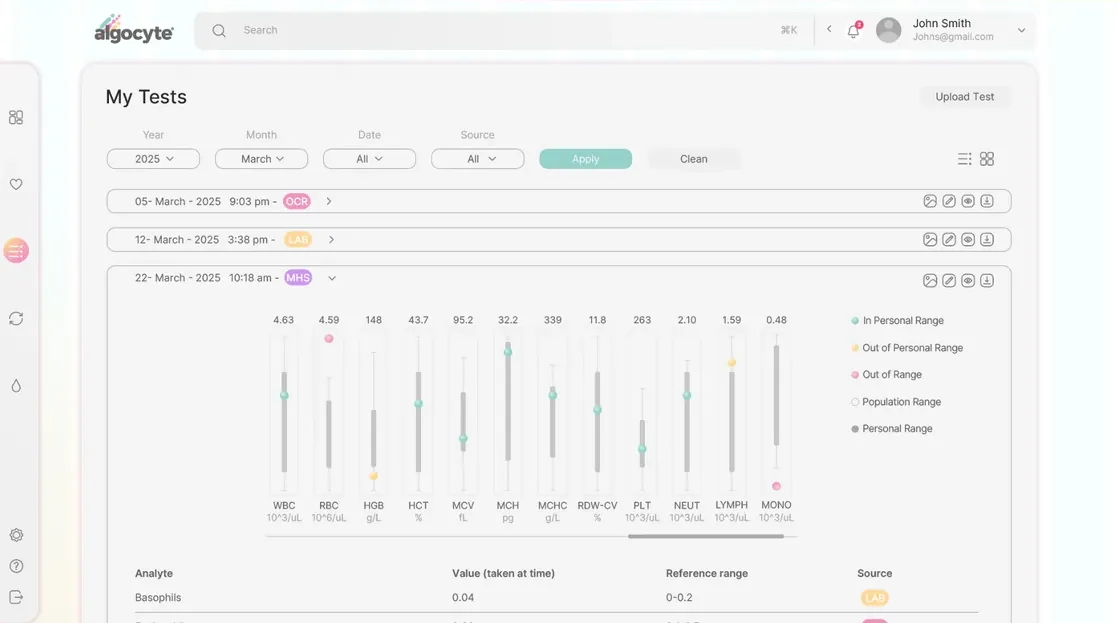Focus the Search input field

(x=506, y=31)
